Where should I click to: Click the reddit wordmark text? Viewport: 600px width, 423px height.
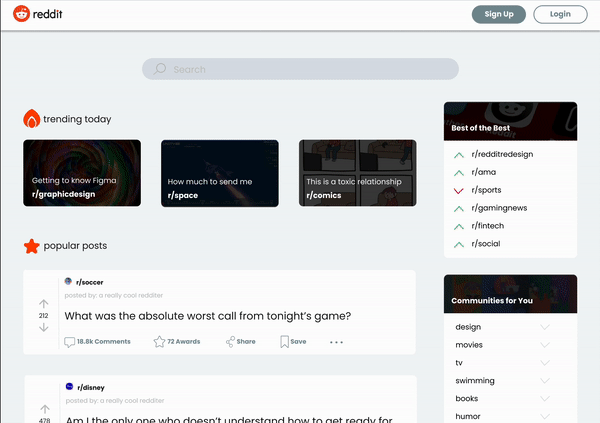tap(47, 14)
